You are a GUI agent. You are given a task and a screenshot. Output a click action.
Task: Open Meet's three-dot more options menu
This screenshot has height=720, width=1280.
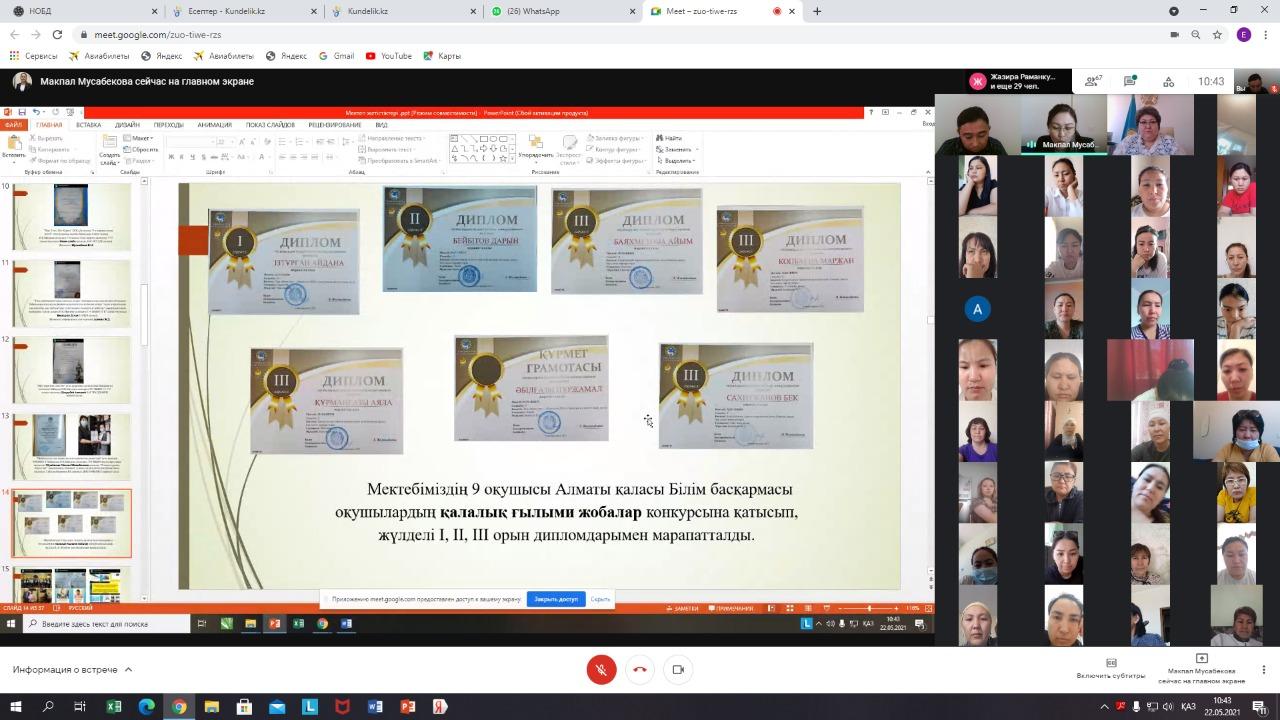1264,669
